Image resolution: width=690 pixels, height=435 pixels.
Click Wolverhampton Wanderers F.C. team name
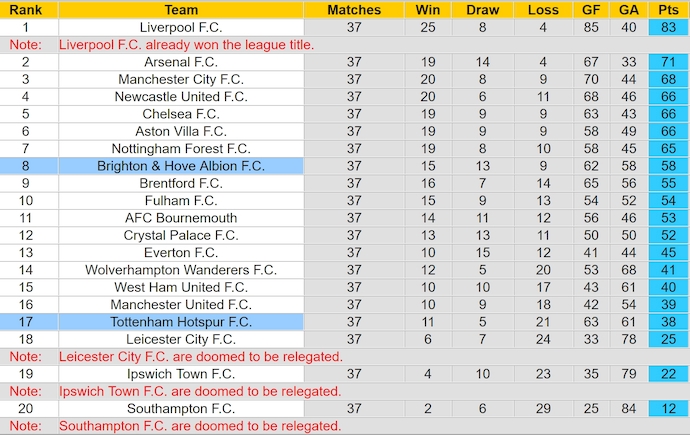(181, 270)
